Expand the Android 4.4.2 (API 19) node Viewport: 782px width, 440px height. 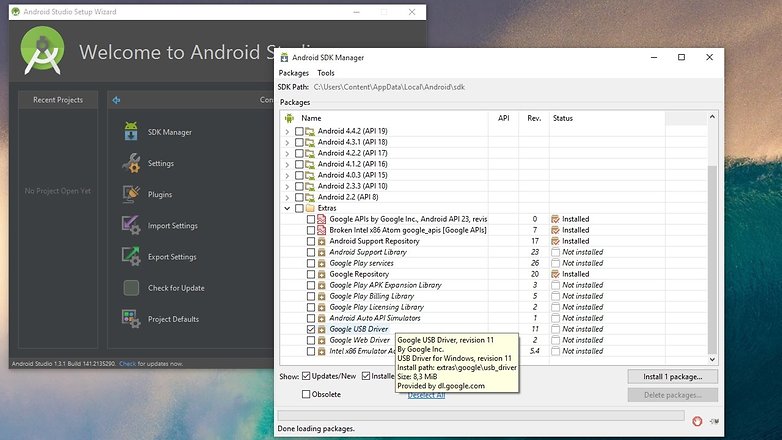287,131
